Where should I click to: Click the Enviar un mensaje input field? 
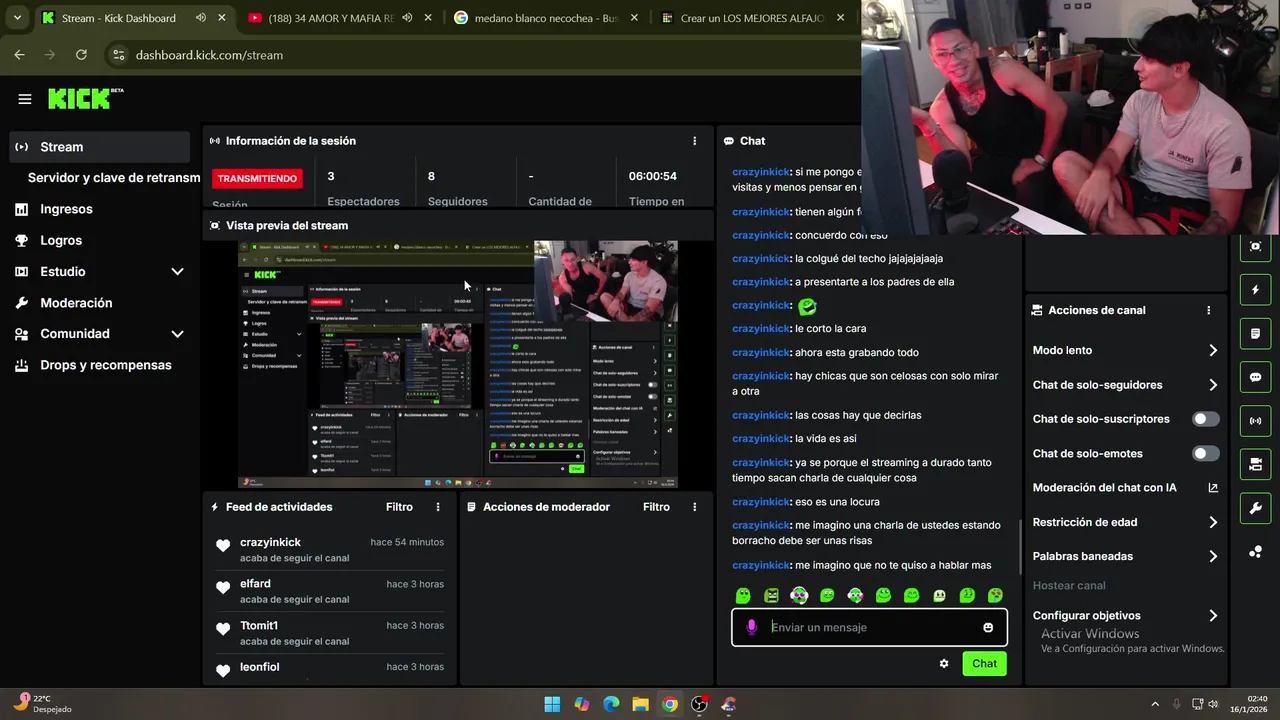click(x=870, y=627)
